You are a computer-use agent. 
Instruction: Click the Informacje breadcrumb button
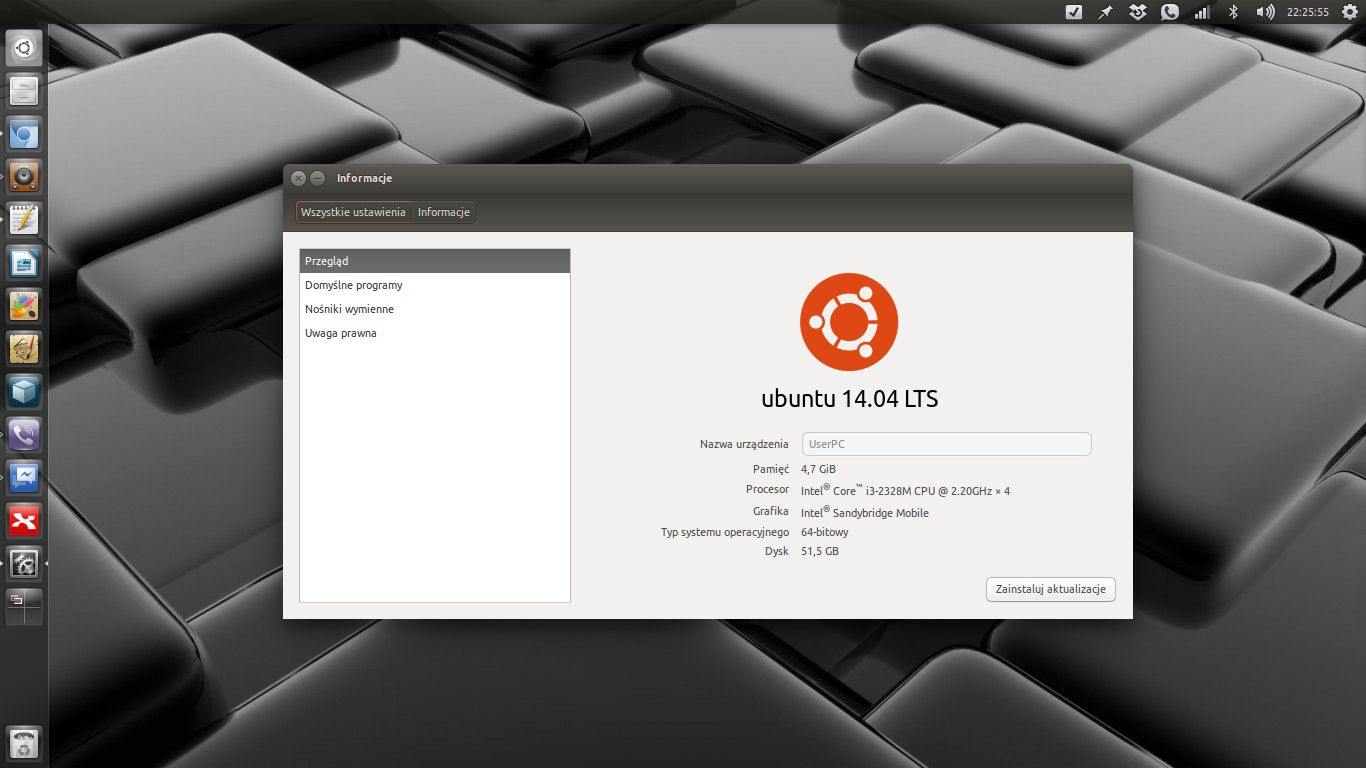[444, 212]
